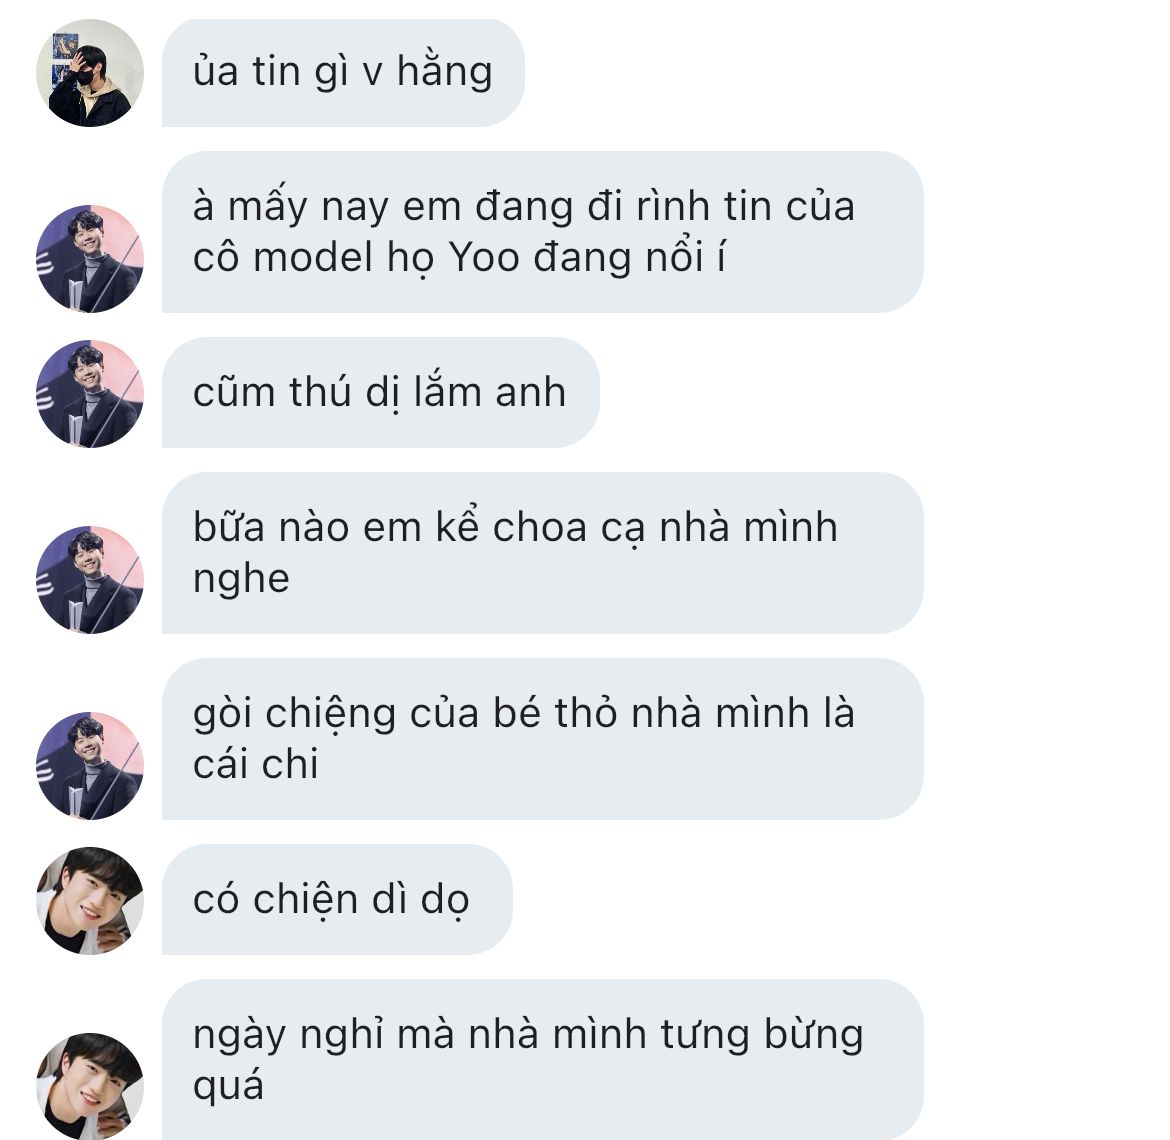Select the "cũm thú dị lắm anh" bubble
Screen dimensions: 1170x1140
pos(381,392)
